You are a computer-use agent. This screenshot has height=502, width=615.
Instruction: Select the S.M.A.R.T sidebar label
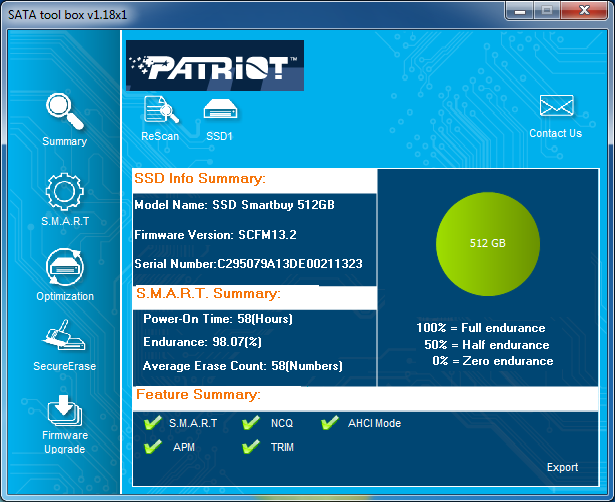pos(65,221)
